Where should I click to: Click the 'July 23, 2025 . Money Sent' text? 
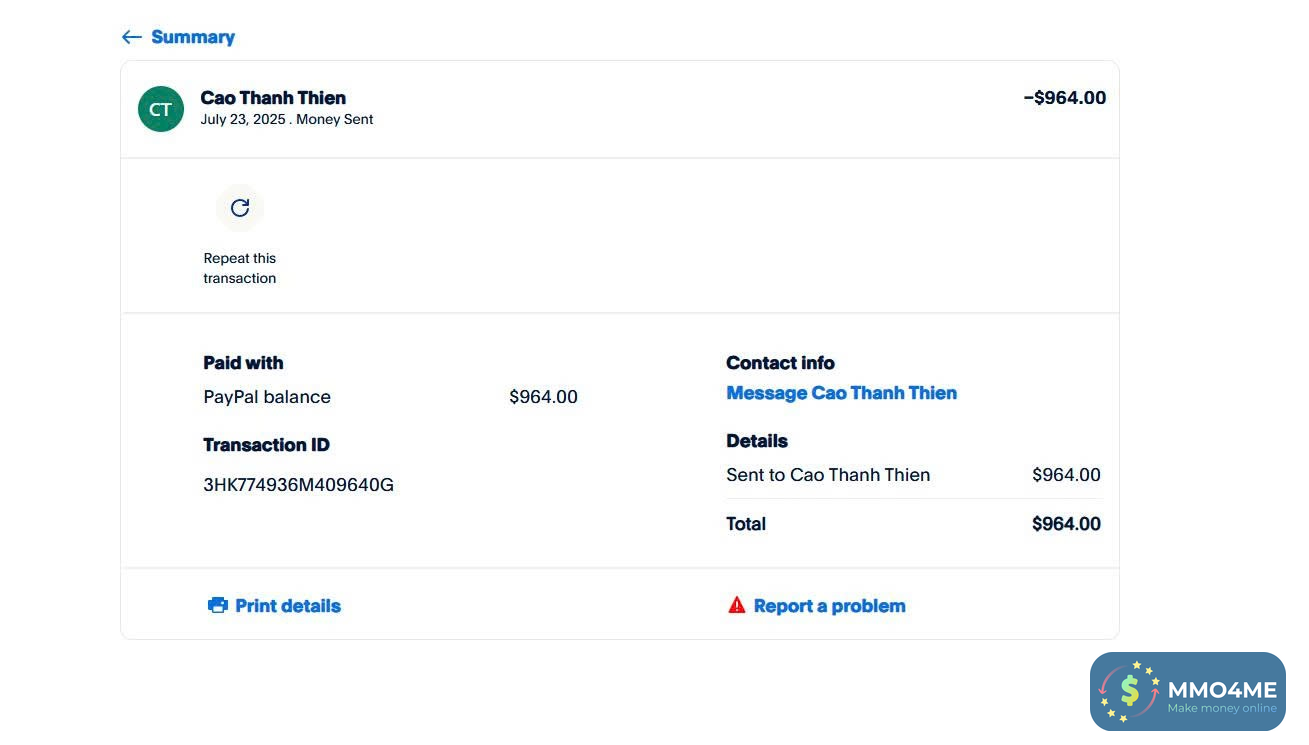[287, 120]
